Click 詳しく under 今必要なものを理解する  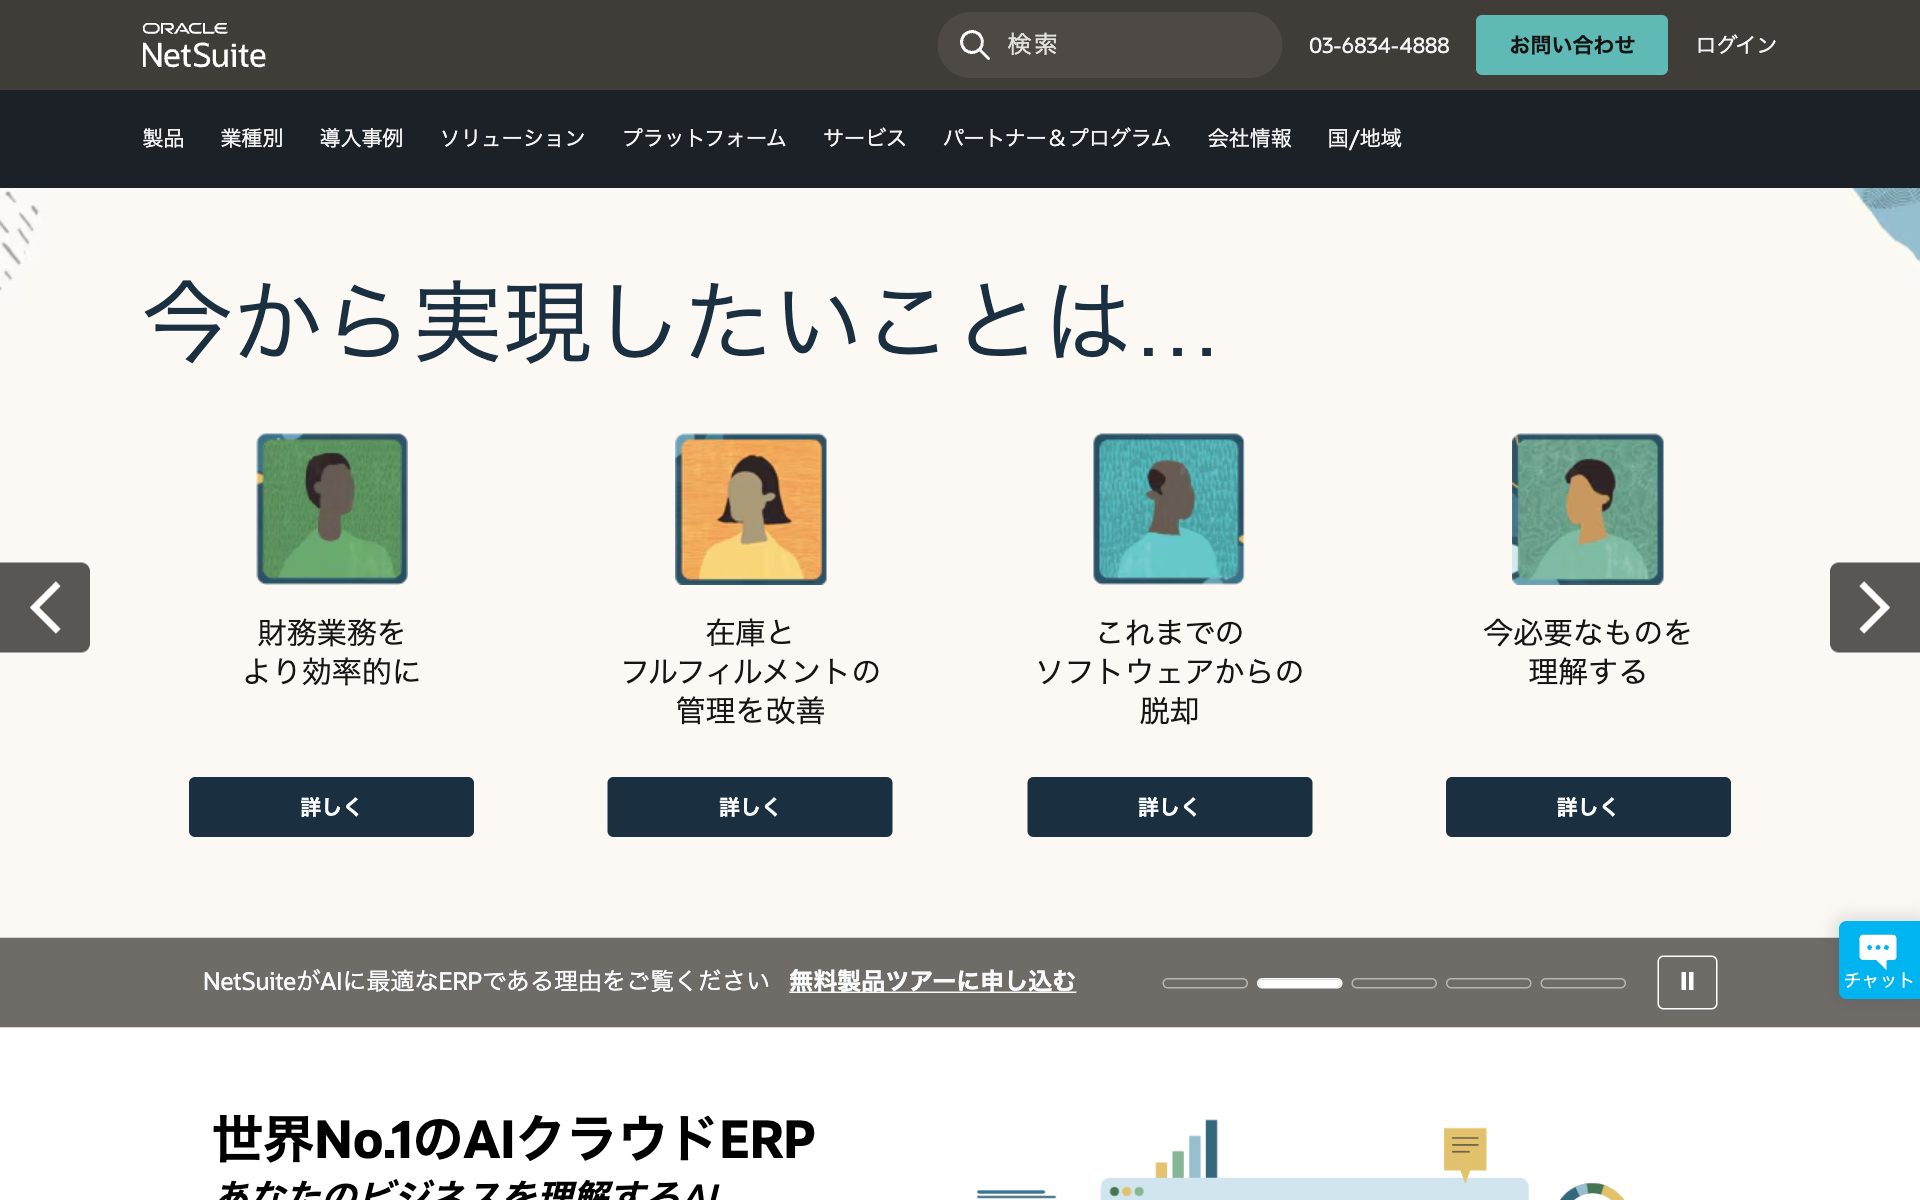click(1588, 807)
